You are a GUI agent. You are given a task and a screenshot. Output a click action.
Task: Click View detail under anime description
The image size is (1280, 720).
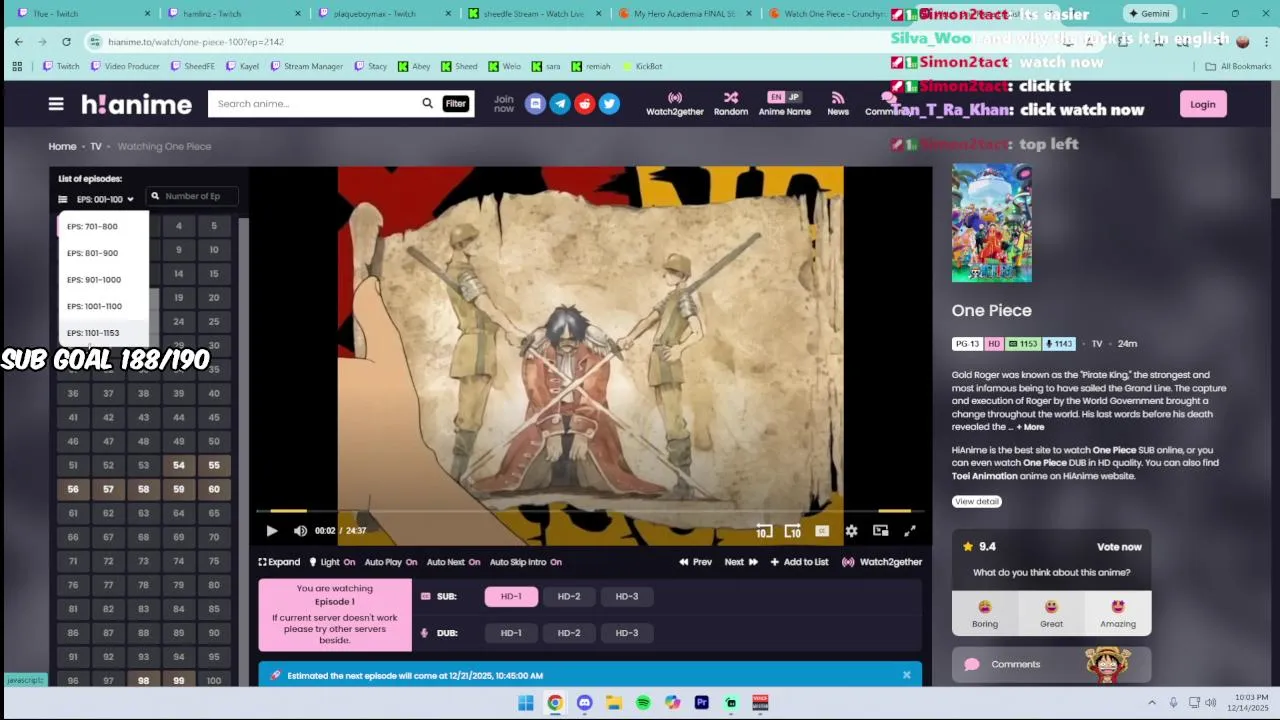[977, 502]
